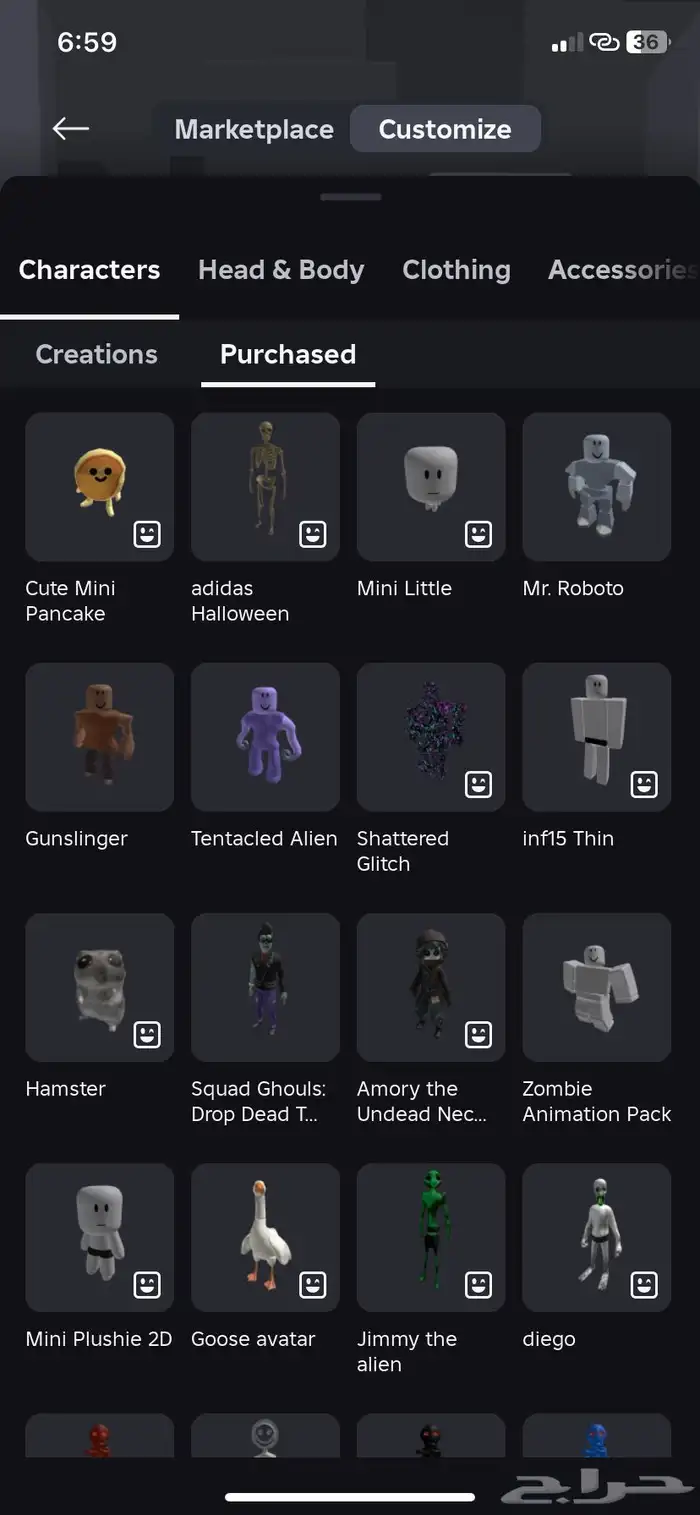Tap the emote badge on Goose avatar

(x=313, y=1284)
